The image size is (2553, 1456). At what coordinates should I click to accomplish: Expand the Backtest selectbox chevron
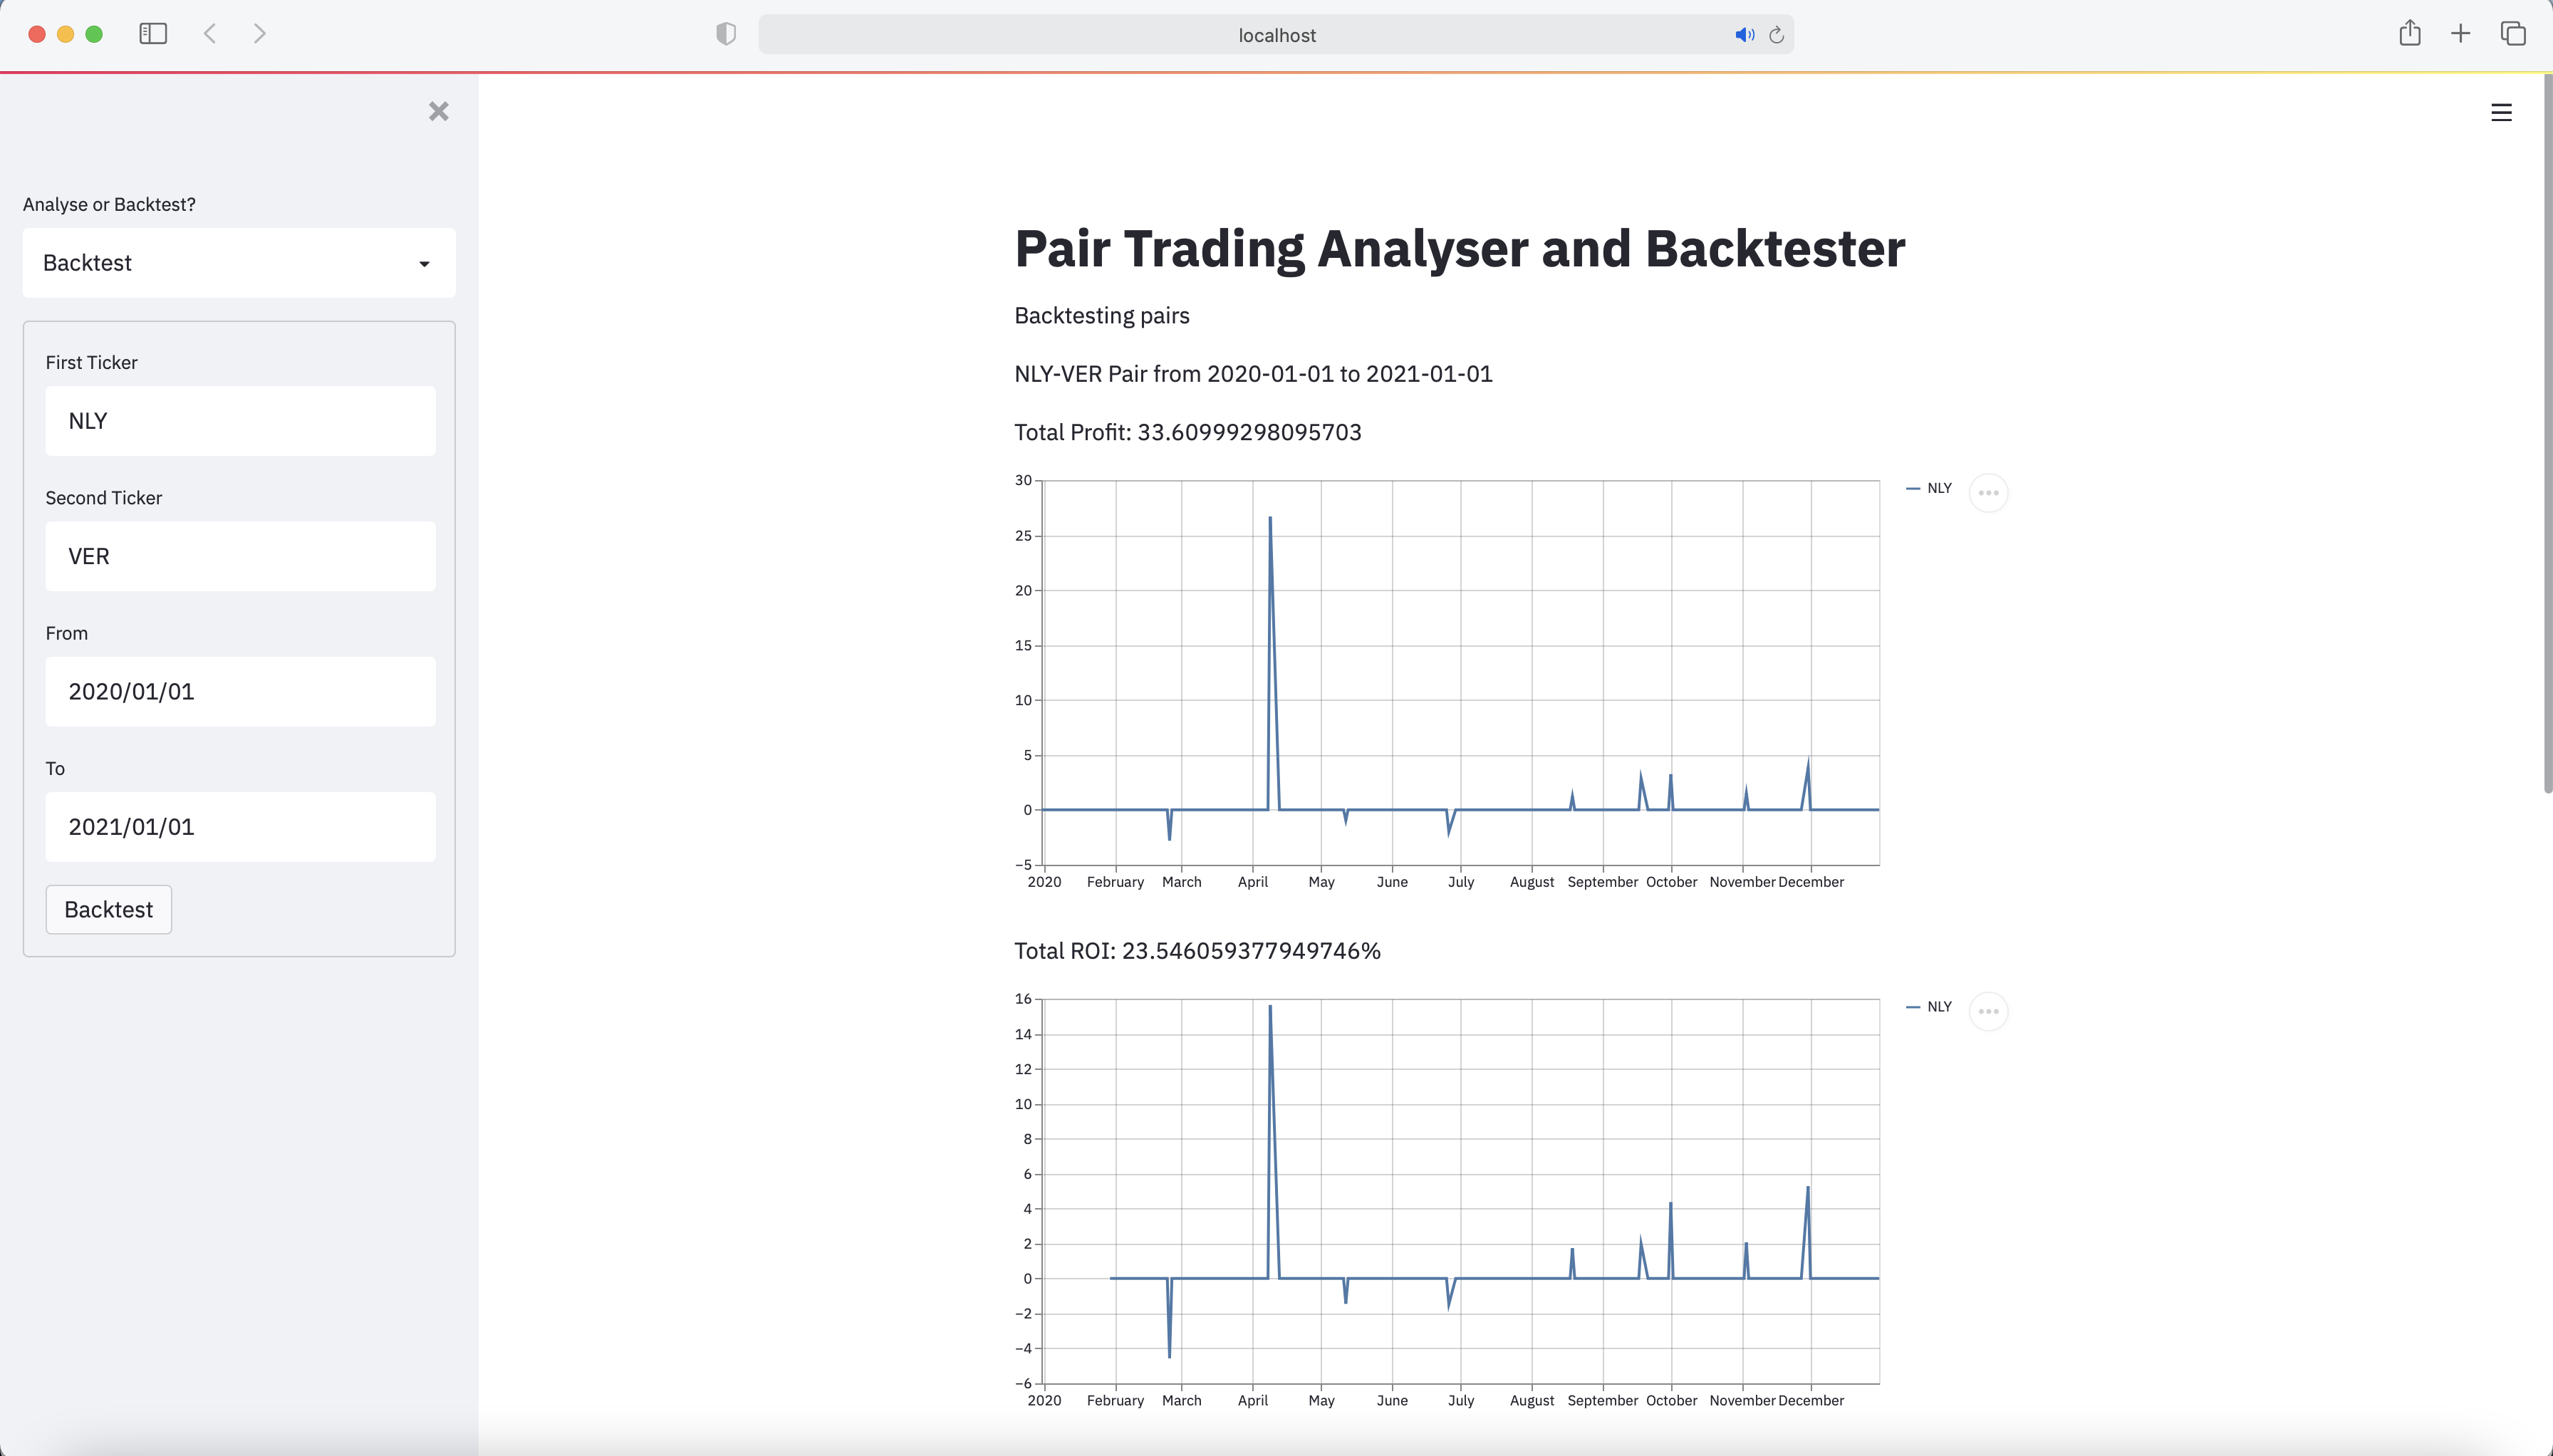(423, 264)
